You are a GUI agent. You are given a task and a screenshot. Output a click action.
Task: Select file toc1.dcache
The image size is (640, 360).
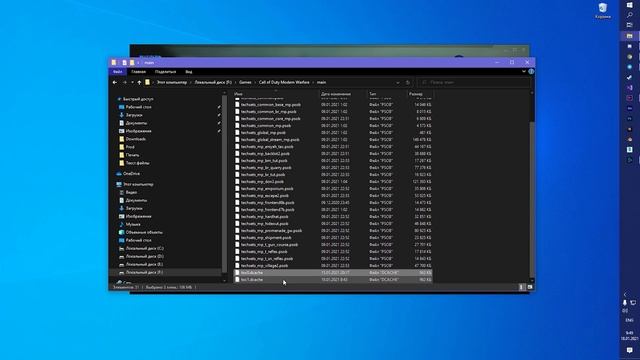pos(252,280)
